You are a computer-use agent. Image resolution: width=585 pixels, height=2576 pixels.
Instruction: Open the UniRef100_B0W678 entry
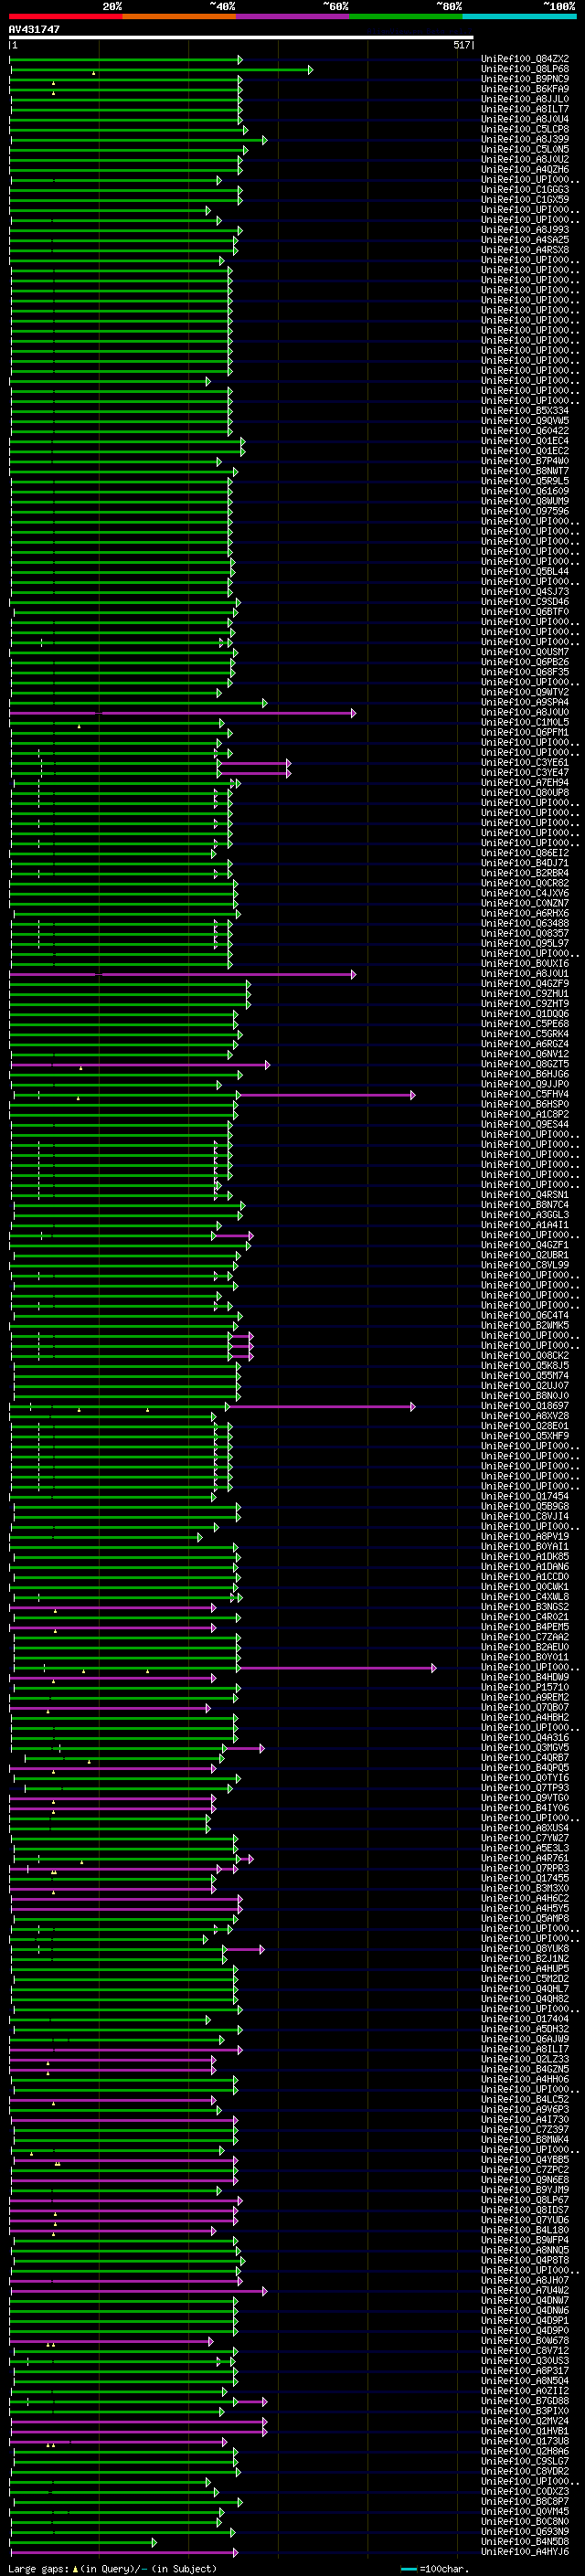[525, 2341]
